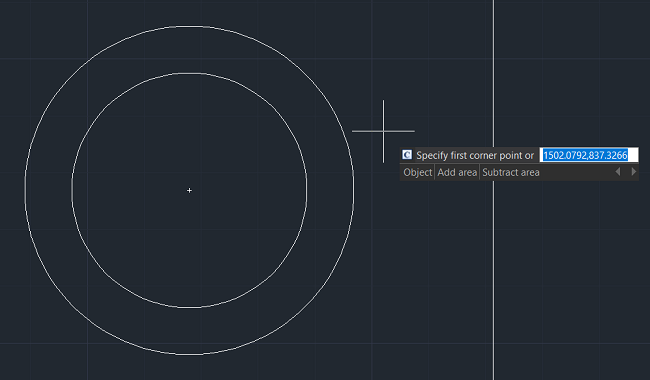Choose the Add area option
The width and height of the screenshot is (650, 380).
(457, 172)
